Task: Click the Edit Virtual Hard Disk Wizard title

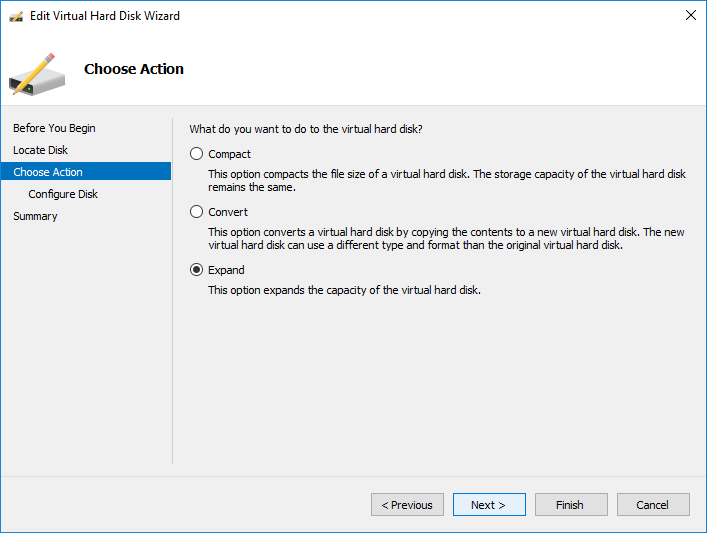Action: tap(105, 16)
